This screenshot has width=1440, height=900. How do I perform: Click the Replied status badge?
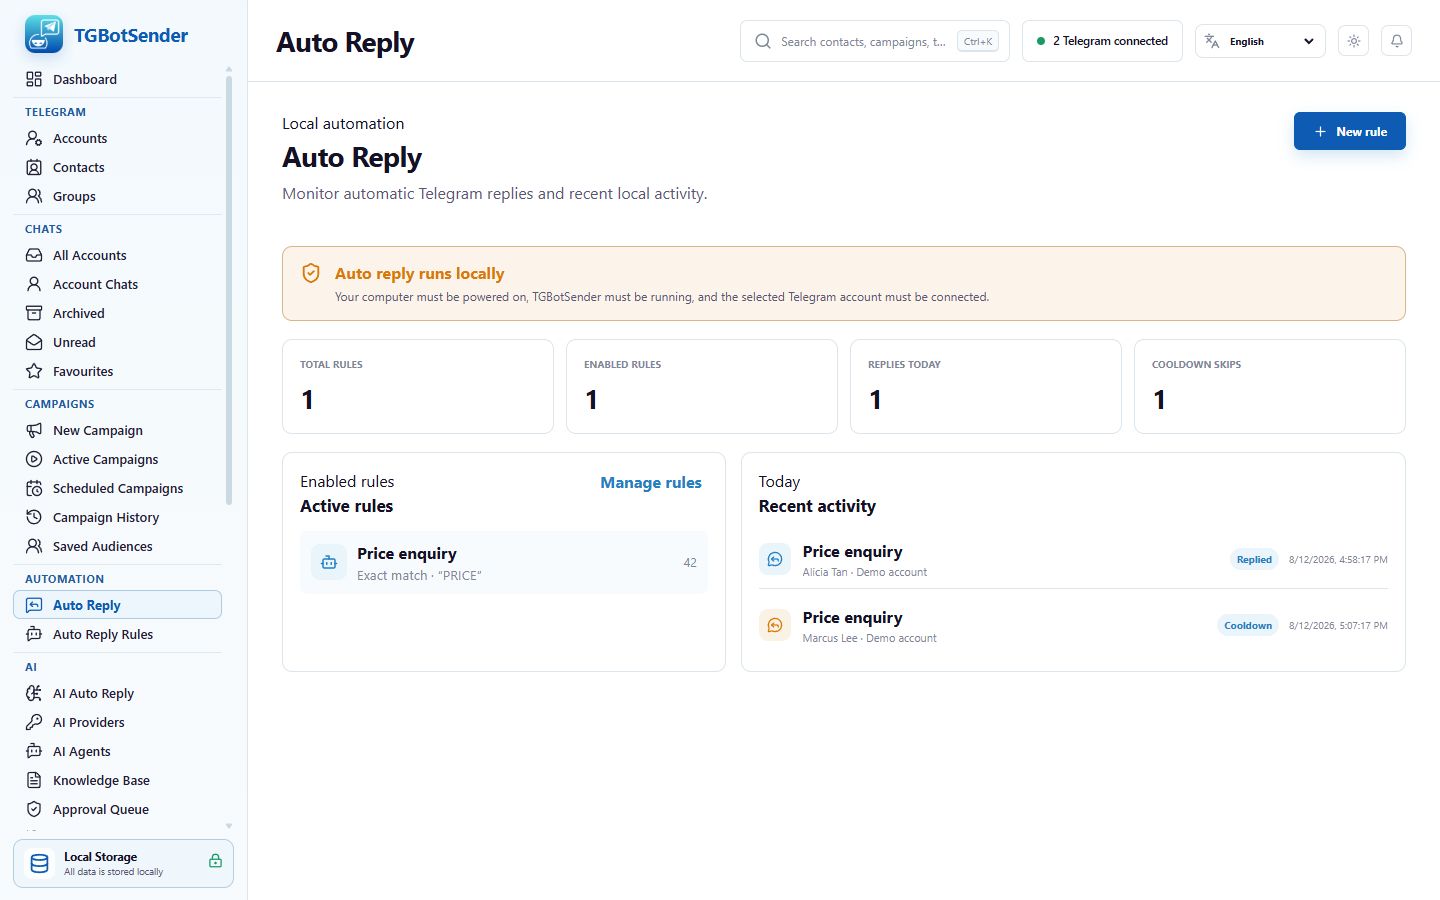point(1254,560)
